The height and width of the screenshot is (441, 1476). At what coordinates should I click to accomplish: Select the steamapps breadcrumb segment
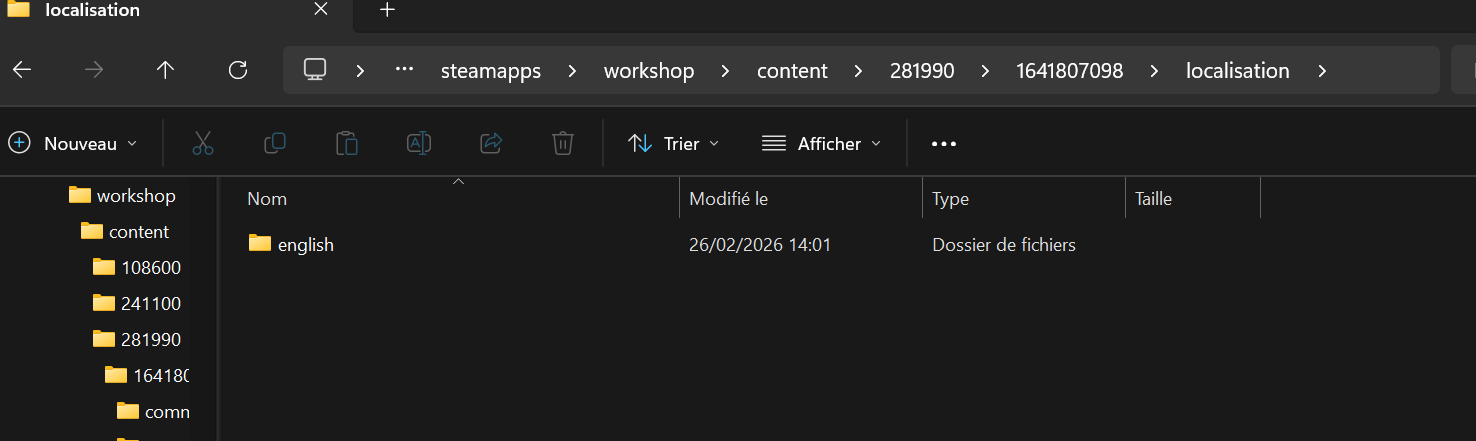491,71
